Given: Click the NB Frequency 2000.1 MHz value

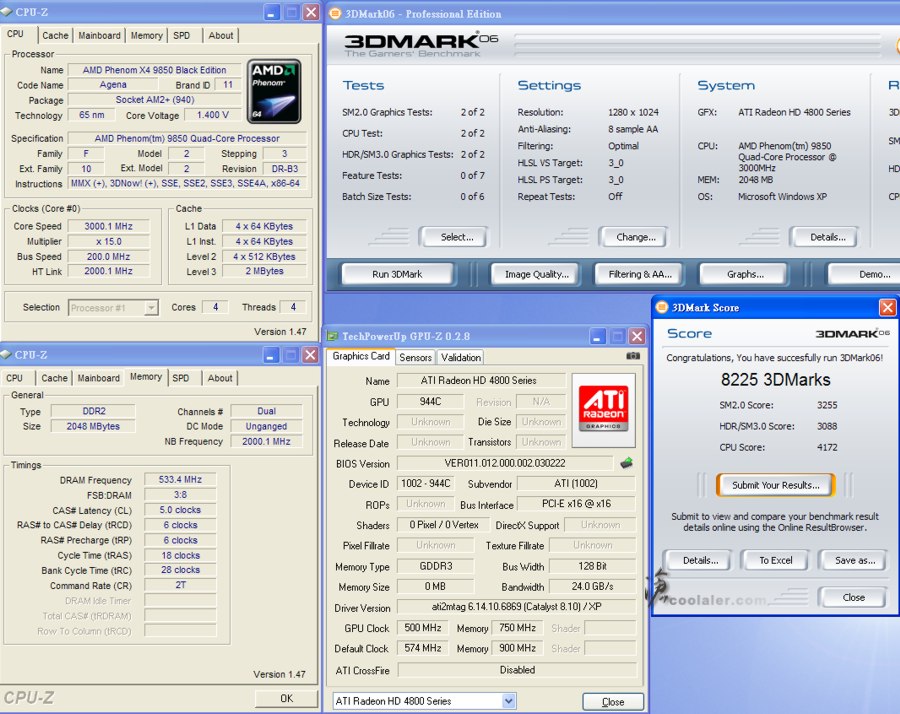Looking at the screenshot, I should pyautogui.click(x=266, y=441).
